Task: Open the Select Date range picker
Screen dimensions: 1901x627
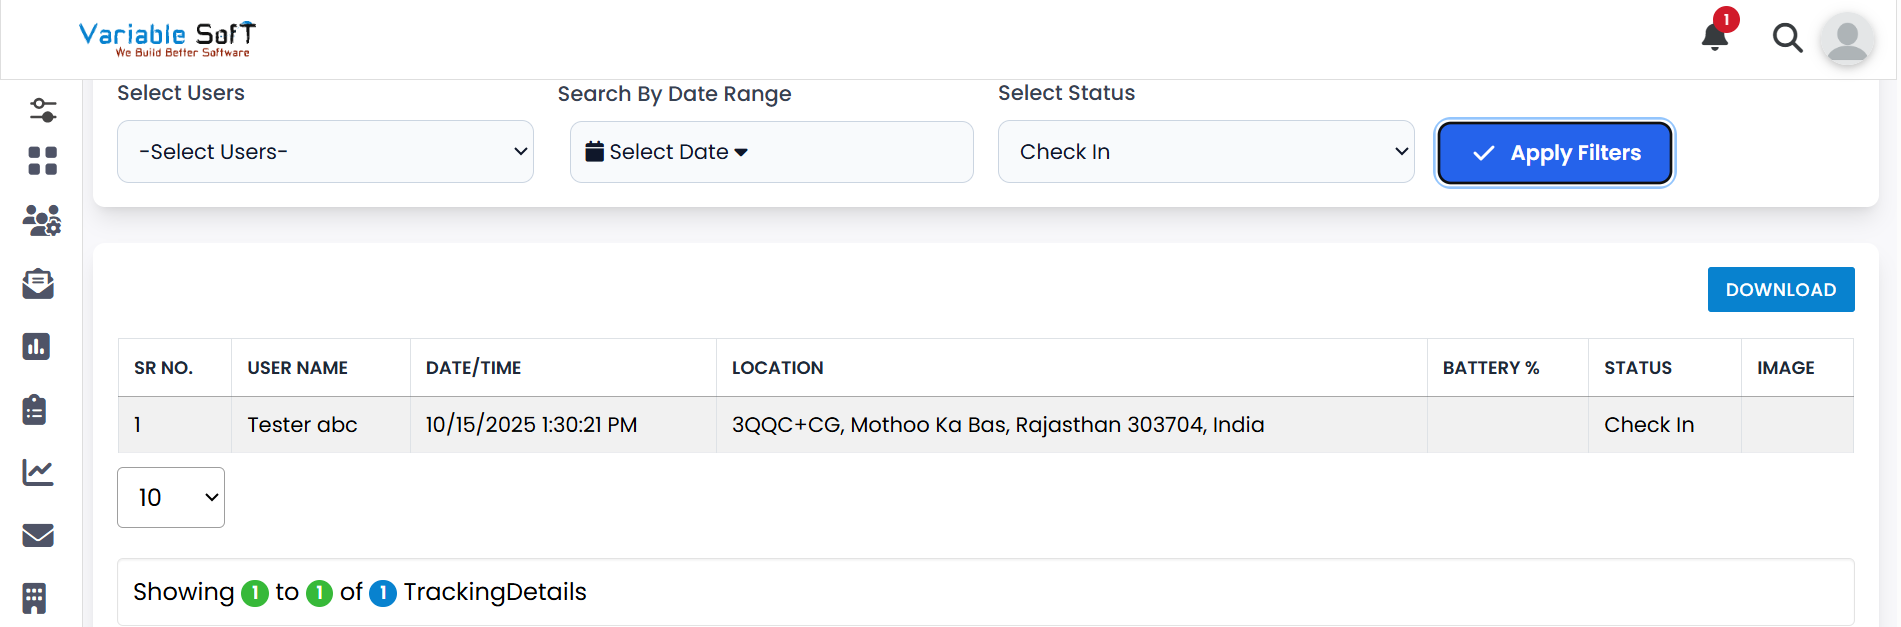Action: coord(771,152)
